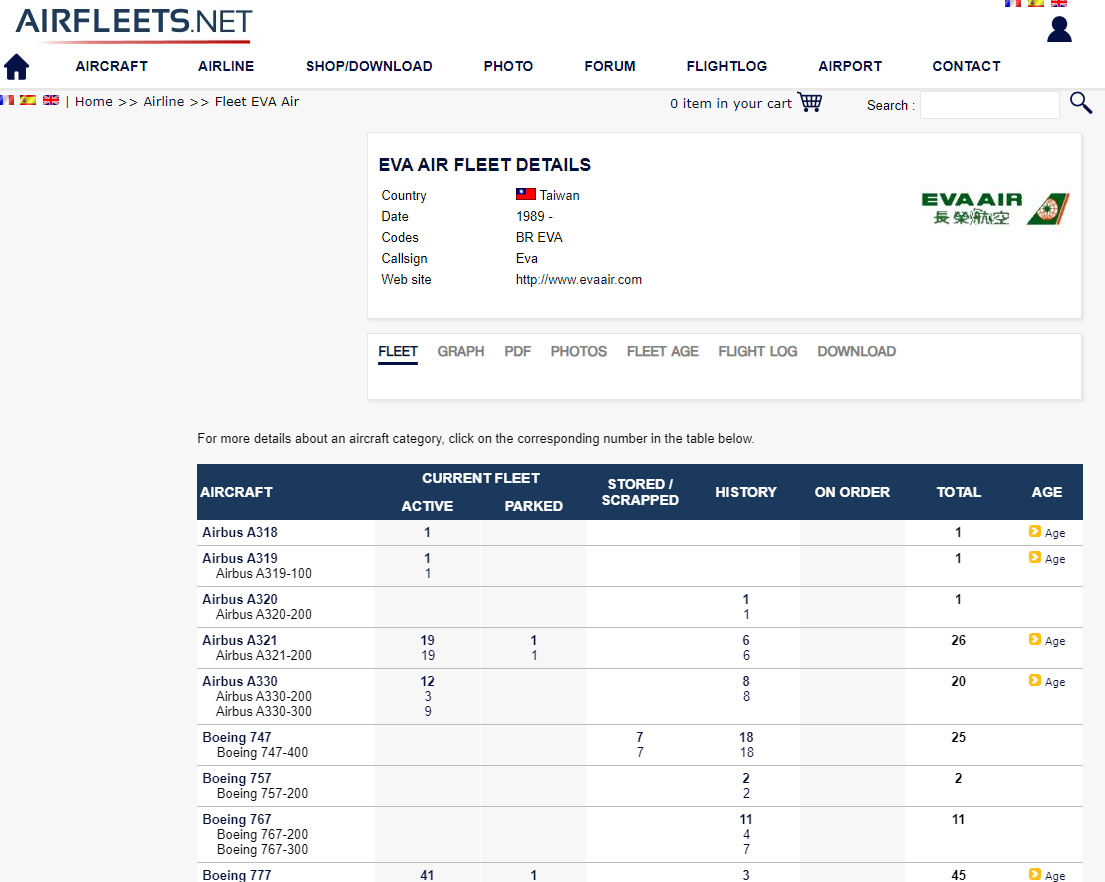Click stored/scrapped count 7 for Boeing 747
This screenshot has height=882, width=1105.
640,738
